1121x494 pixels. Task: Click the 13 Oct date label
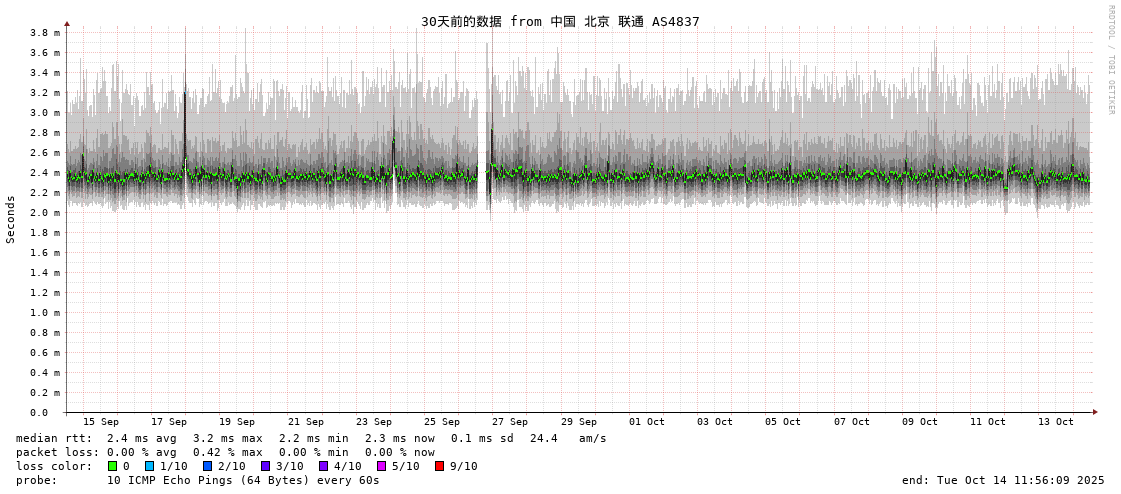[1056, 422]
